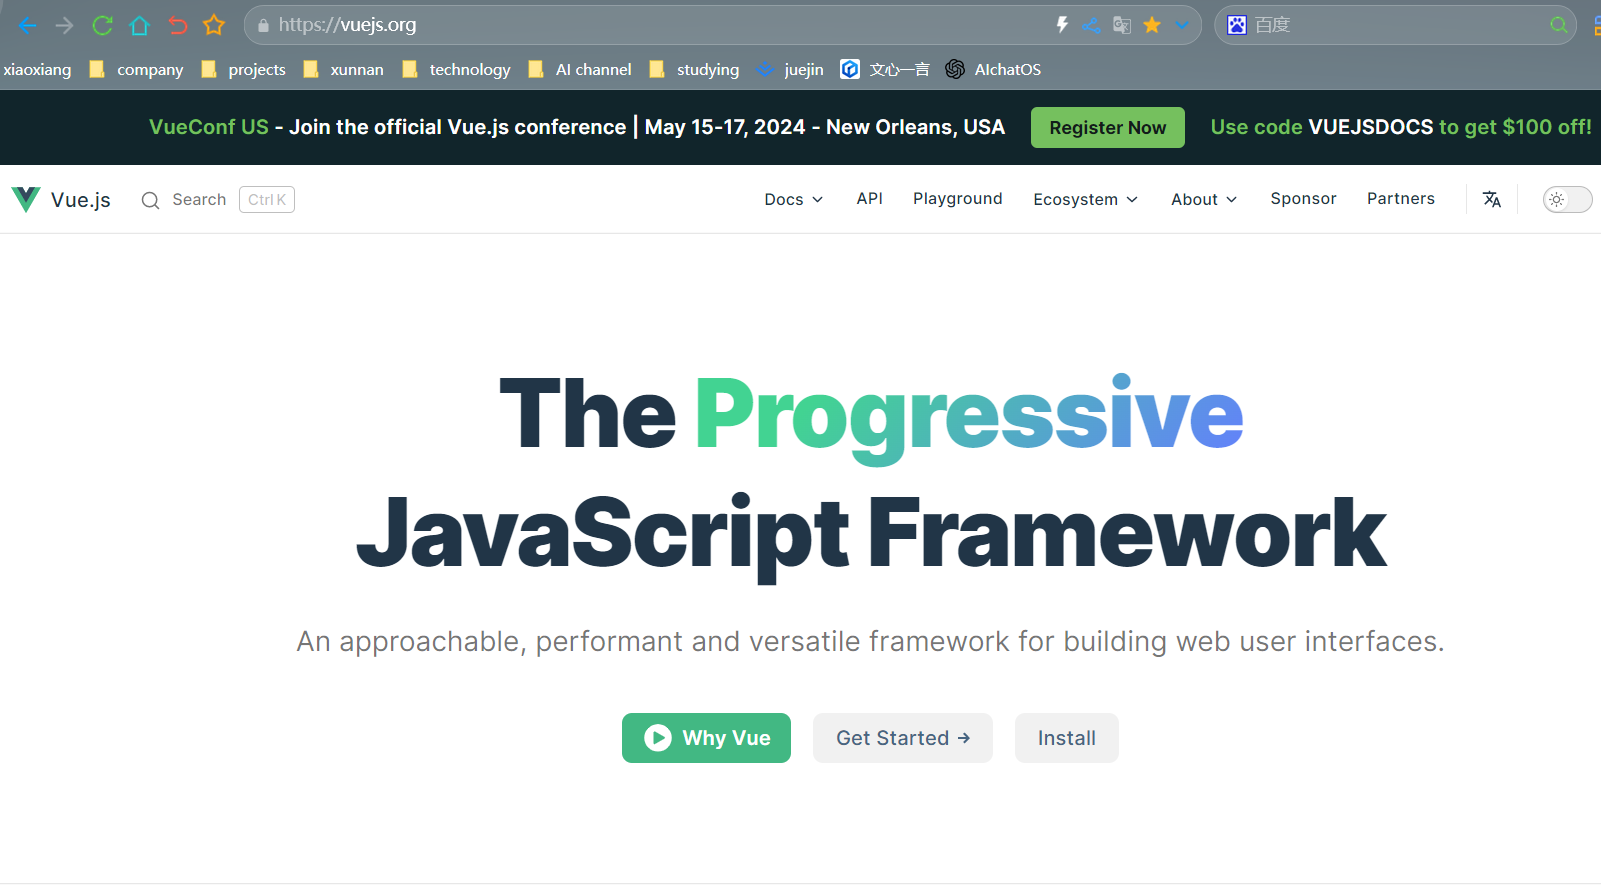The height and width of the screenshot is (892, 1601).
Task: Open the AI channel bookmark folder
Action: point(580,69)
